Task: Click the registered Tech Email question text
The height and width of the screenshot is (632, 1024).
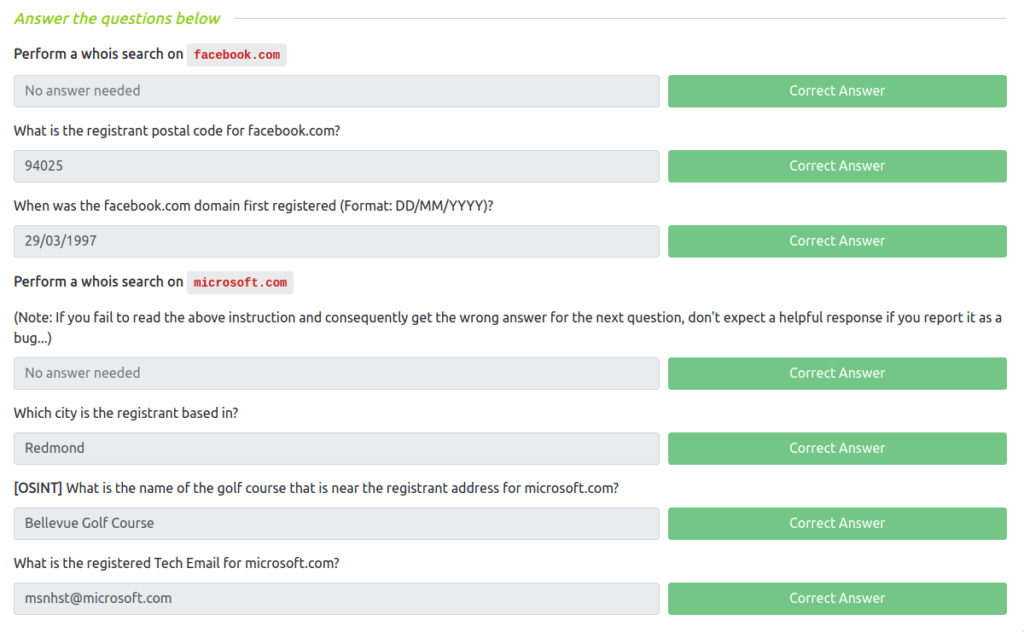Action: pos(176,563)
